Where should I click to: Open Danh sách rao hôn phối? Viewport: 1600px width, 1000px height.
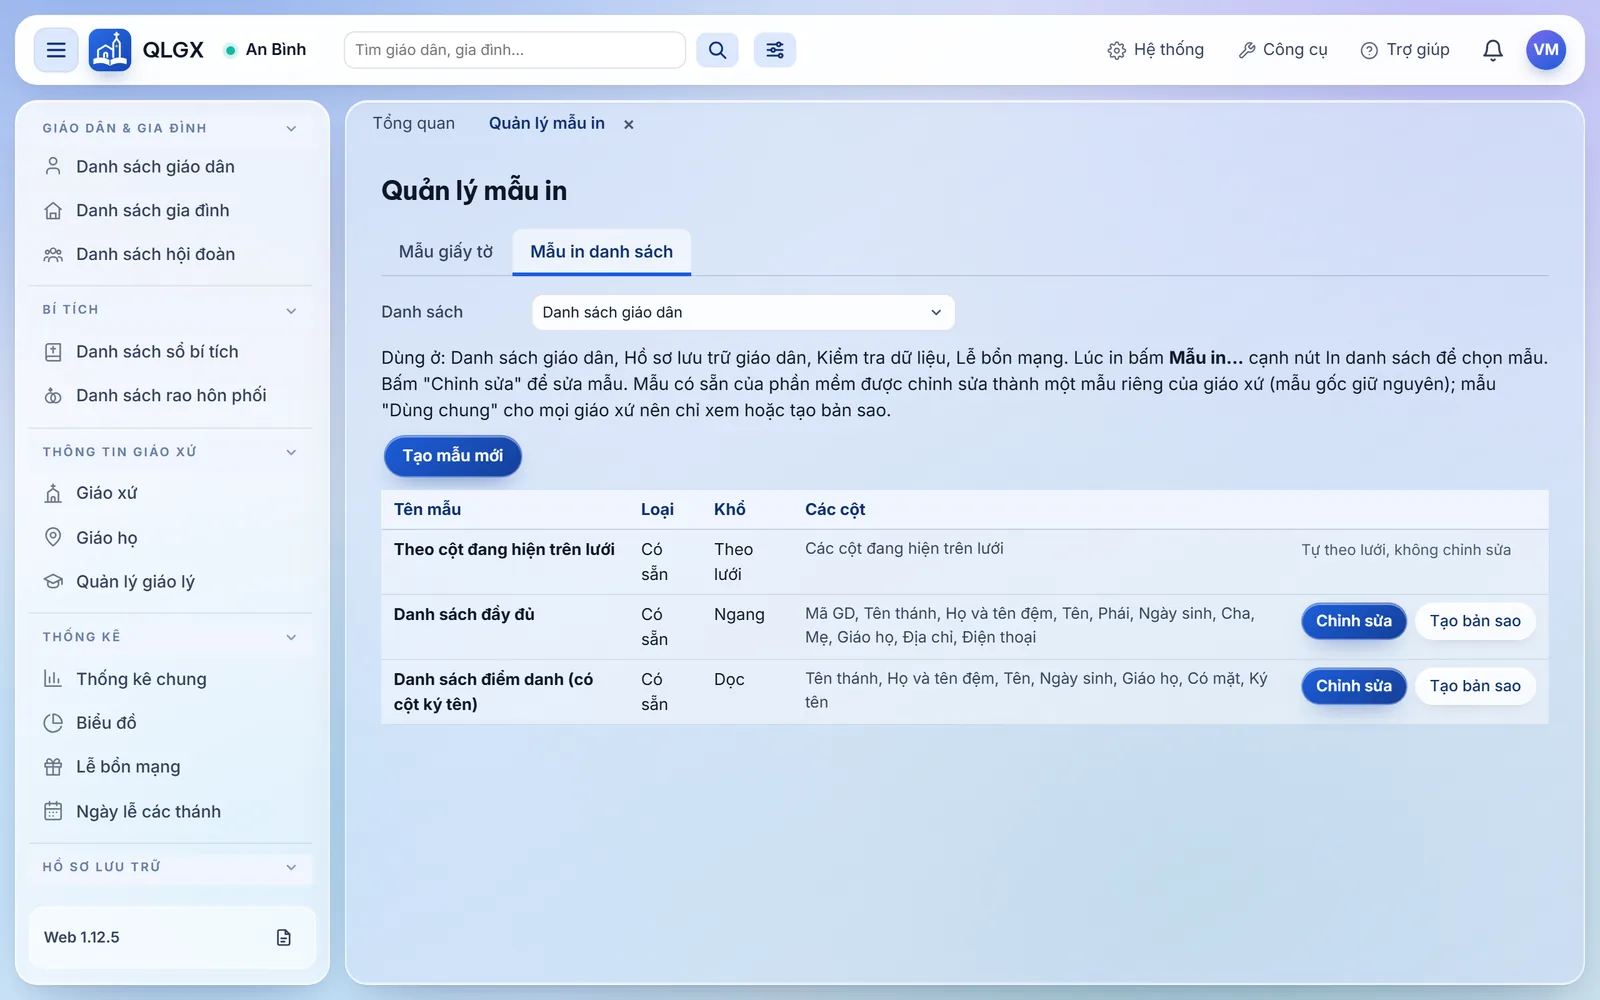[171, 396]
